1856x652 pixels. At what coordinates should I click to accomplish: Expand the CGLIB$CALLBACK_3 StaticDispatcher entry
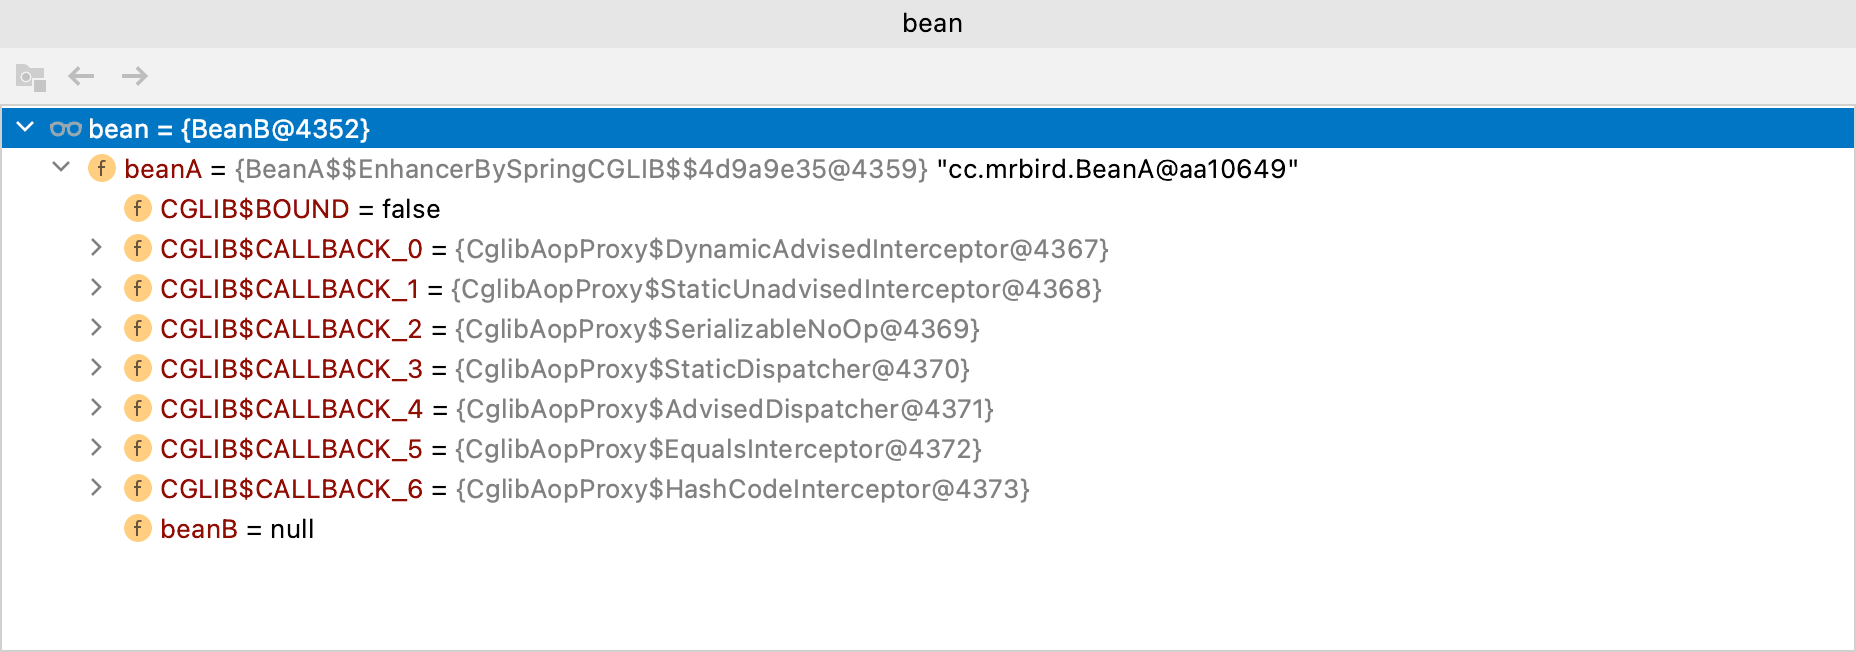tap(96, 367)
